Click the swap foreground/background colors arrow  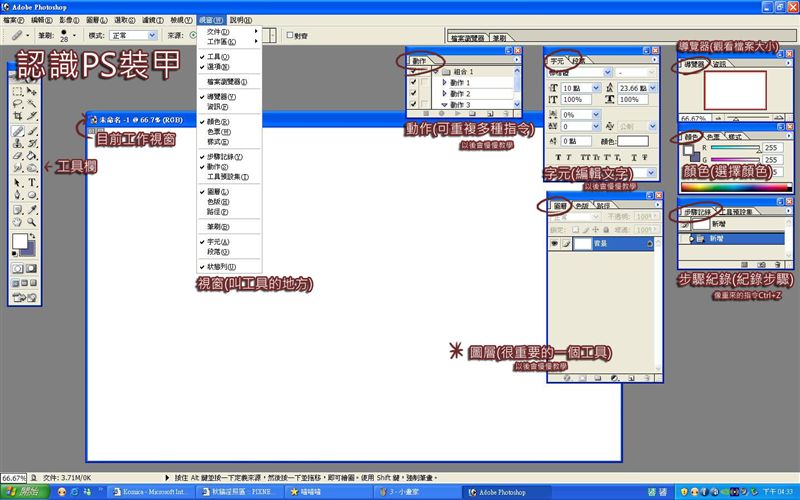tap(33, 236)
